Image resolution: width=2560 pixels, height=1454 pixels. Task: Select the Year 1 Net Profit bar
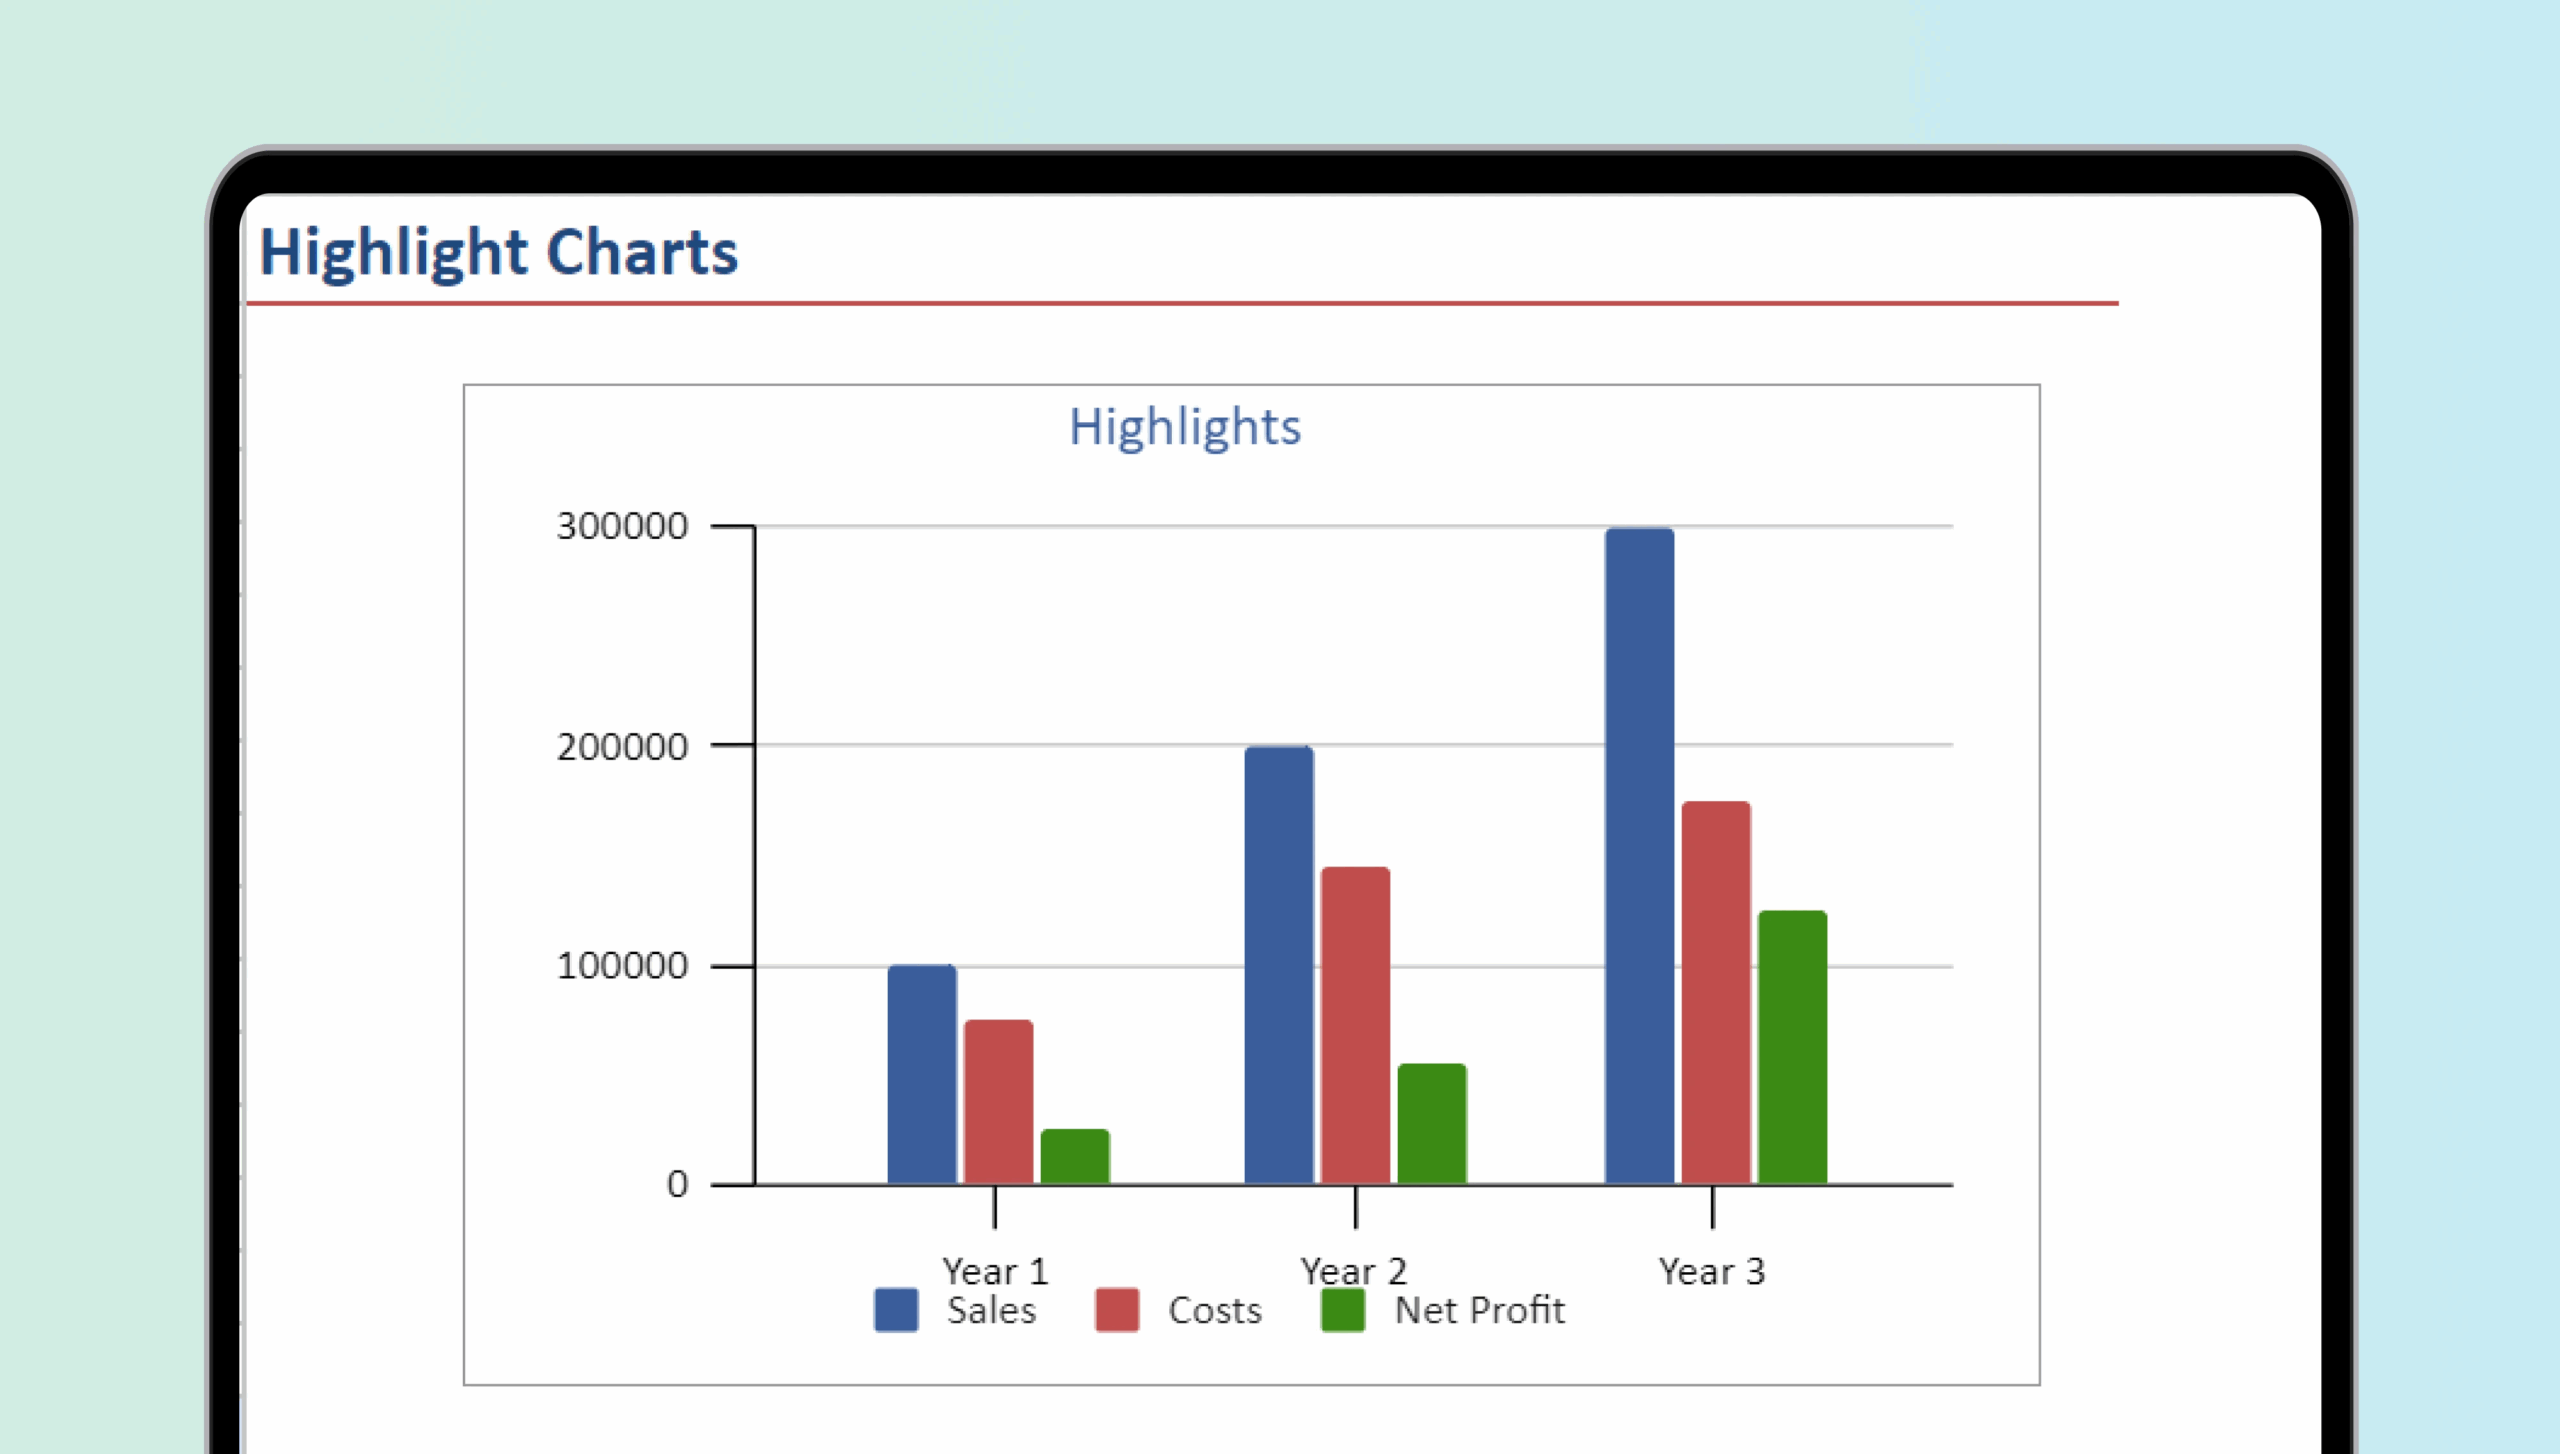click(x=1075, y=1157)
